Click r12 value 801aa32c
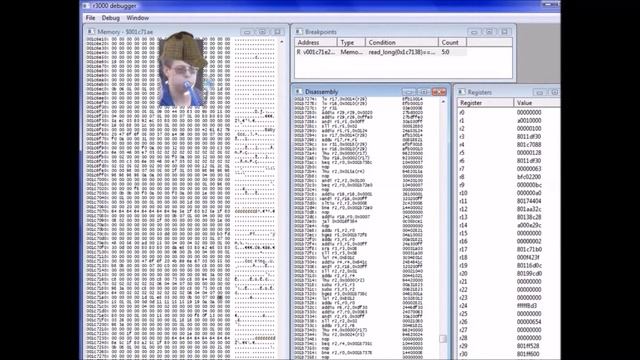 (x=529, y=209)
